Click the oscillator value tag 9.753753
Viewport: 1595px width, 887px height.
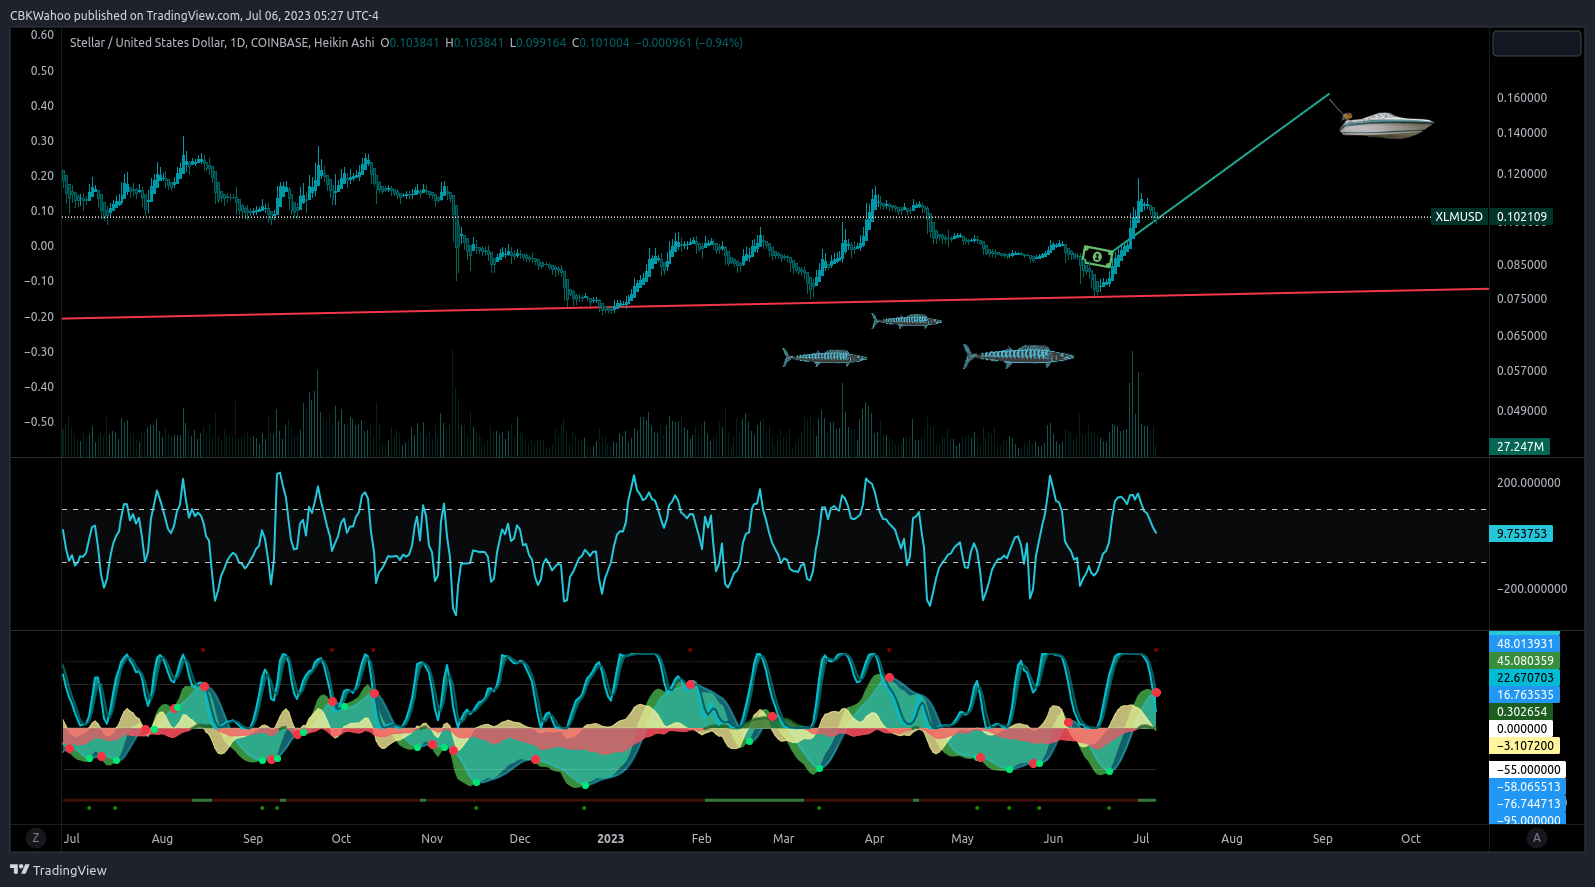[1522, 534]
